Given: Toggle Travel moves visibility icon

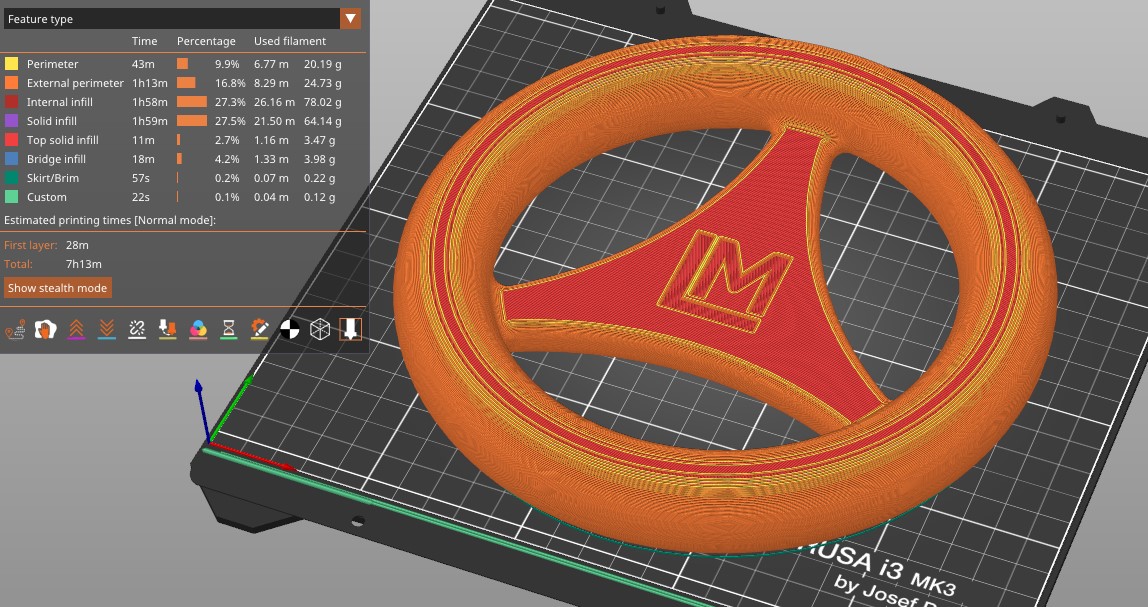Looking at the screenshot, I should 15,329.
